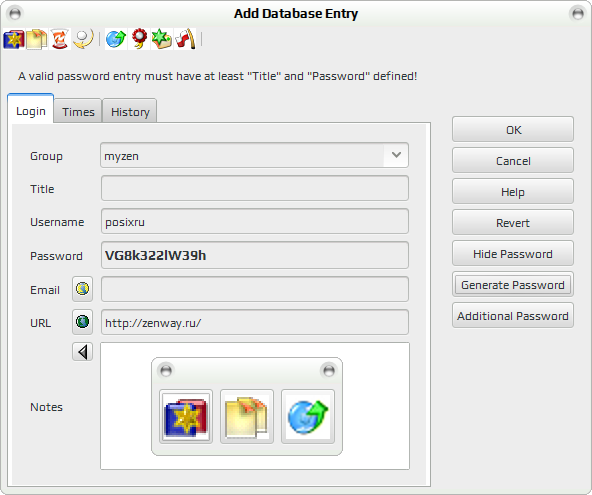This screenshot has height=495, width=592.
Task: Click the white ball with yellow arrow toolbar icon
Action: [82, 39]
